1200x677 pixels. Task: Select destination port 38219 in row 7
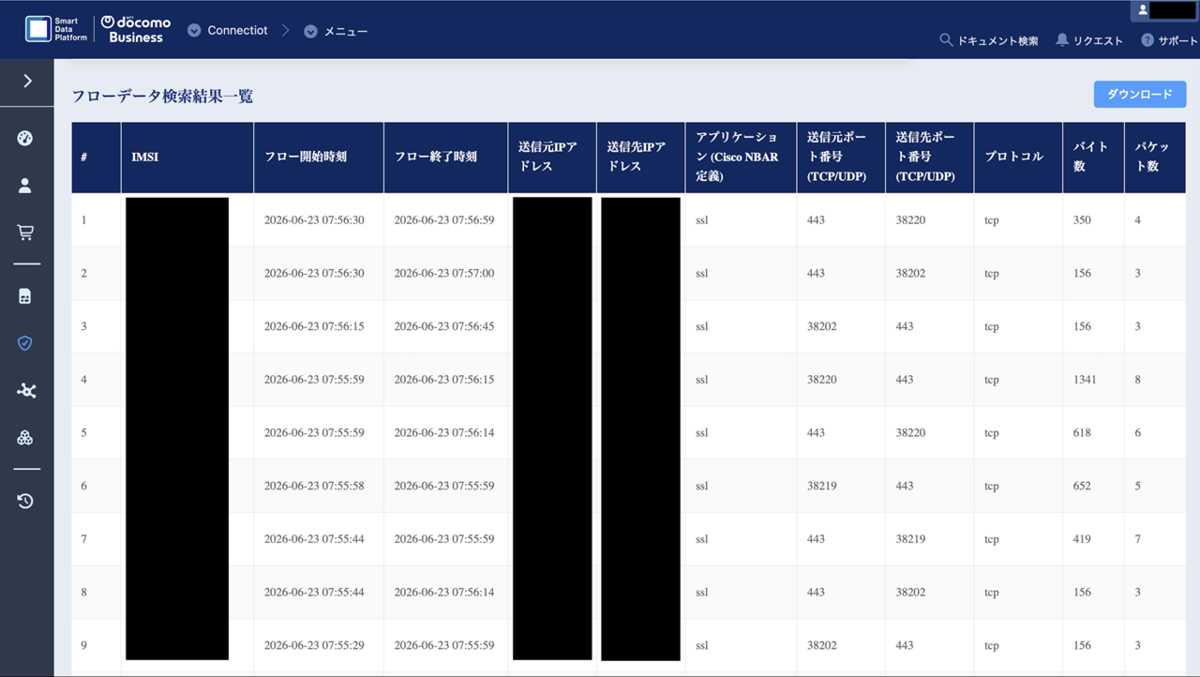[911, 539]
